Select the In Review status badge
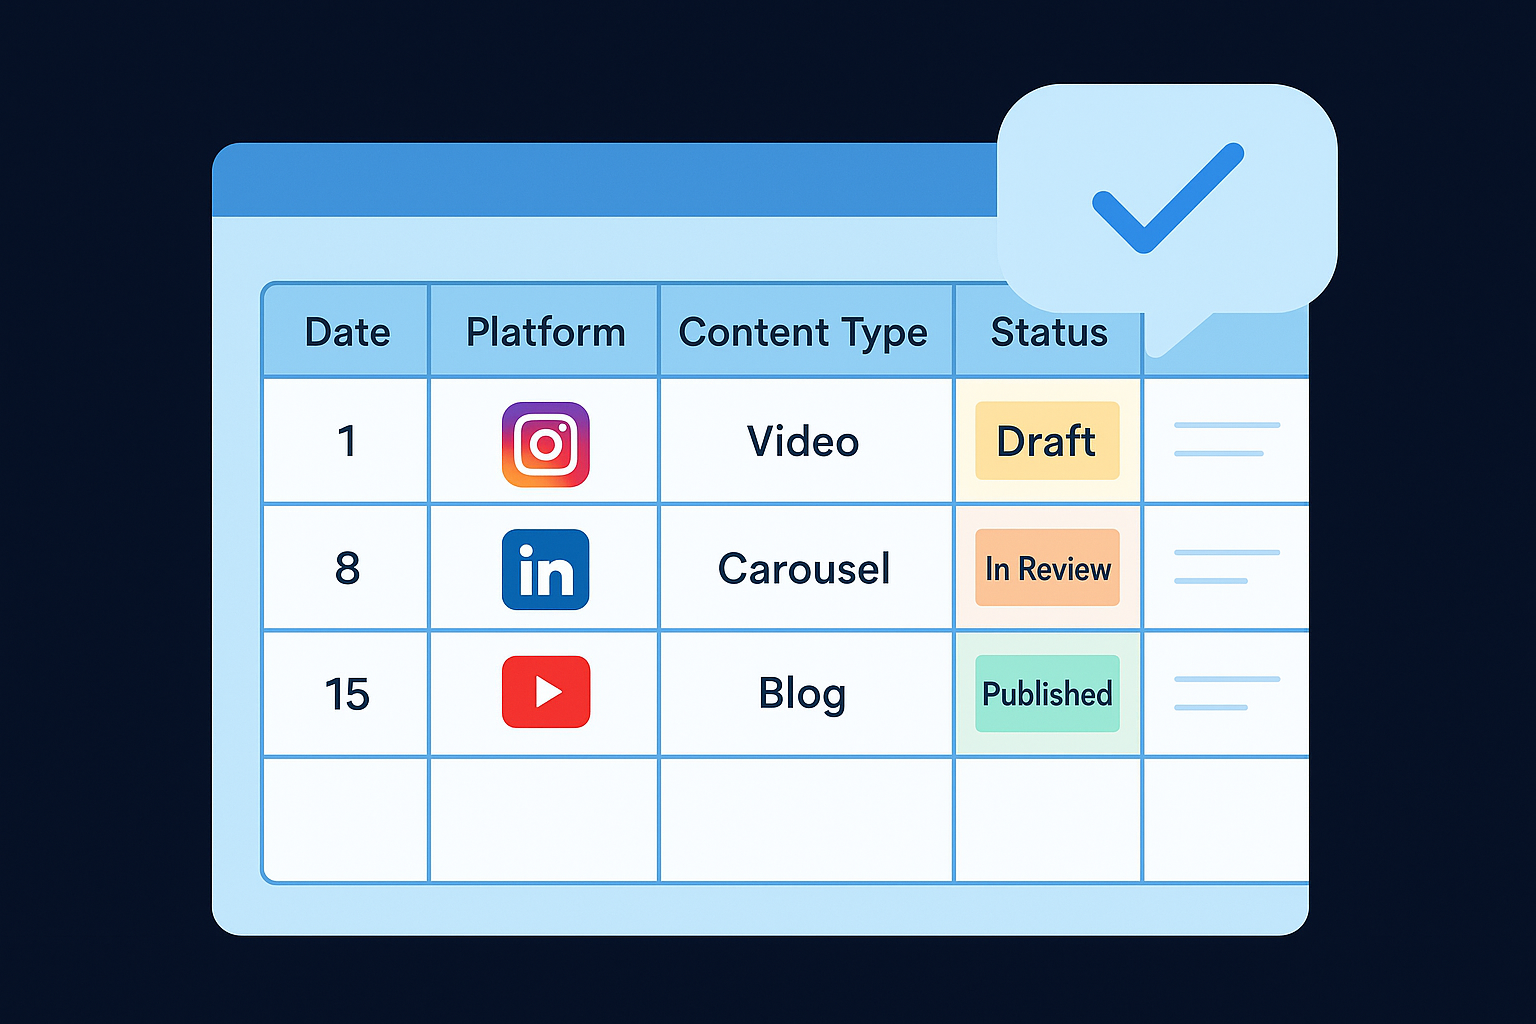 click(1047, 568)
